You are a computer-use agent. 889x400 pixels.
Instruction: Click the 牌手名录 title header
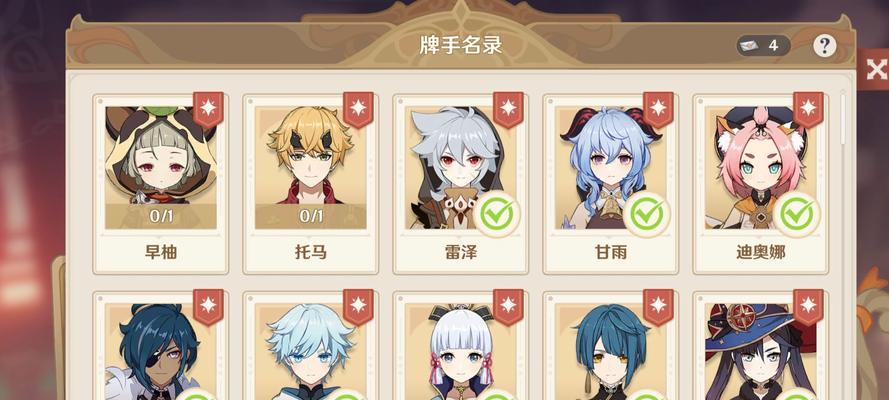click(x=461, y=45)
